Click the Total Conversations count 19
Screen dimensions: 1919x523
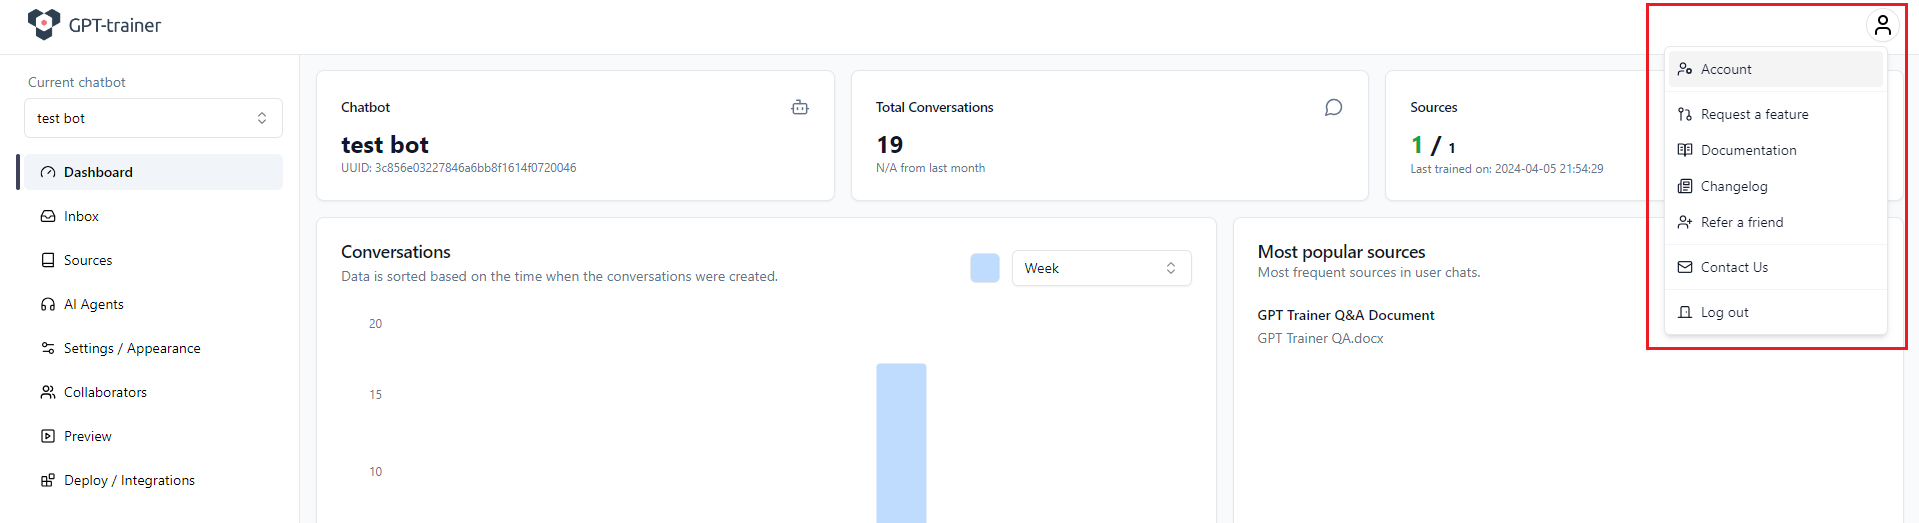(889, 145)
